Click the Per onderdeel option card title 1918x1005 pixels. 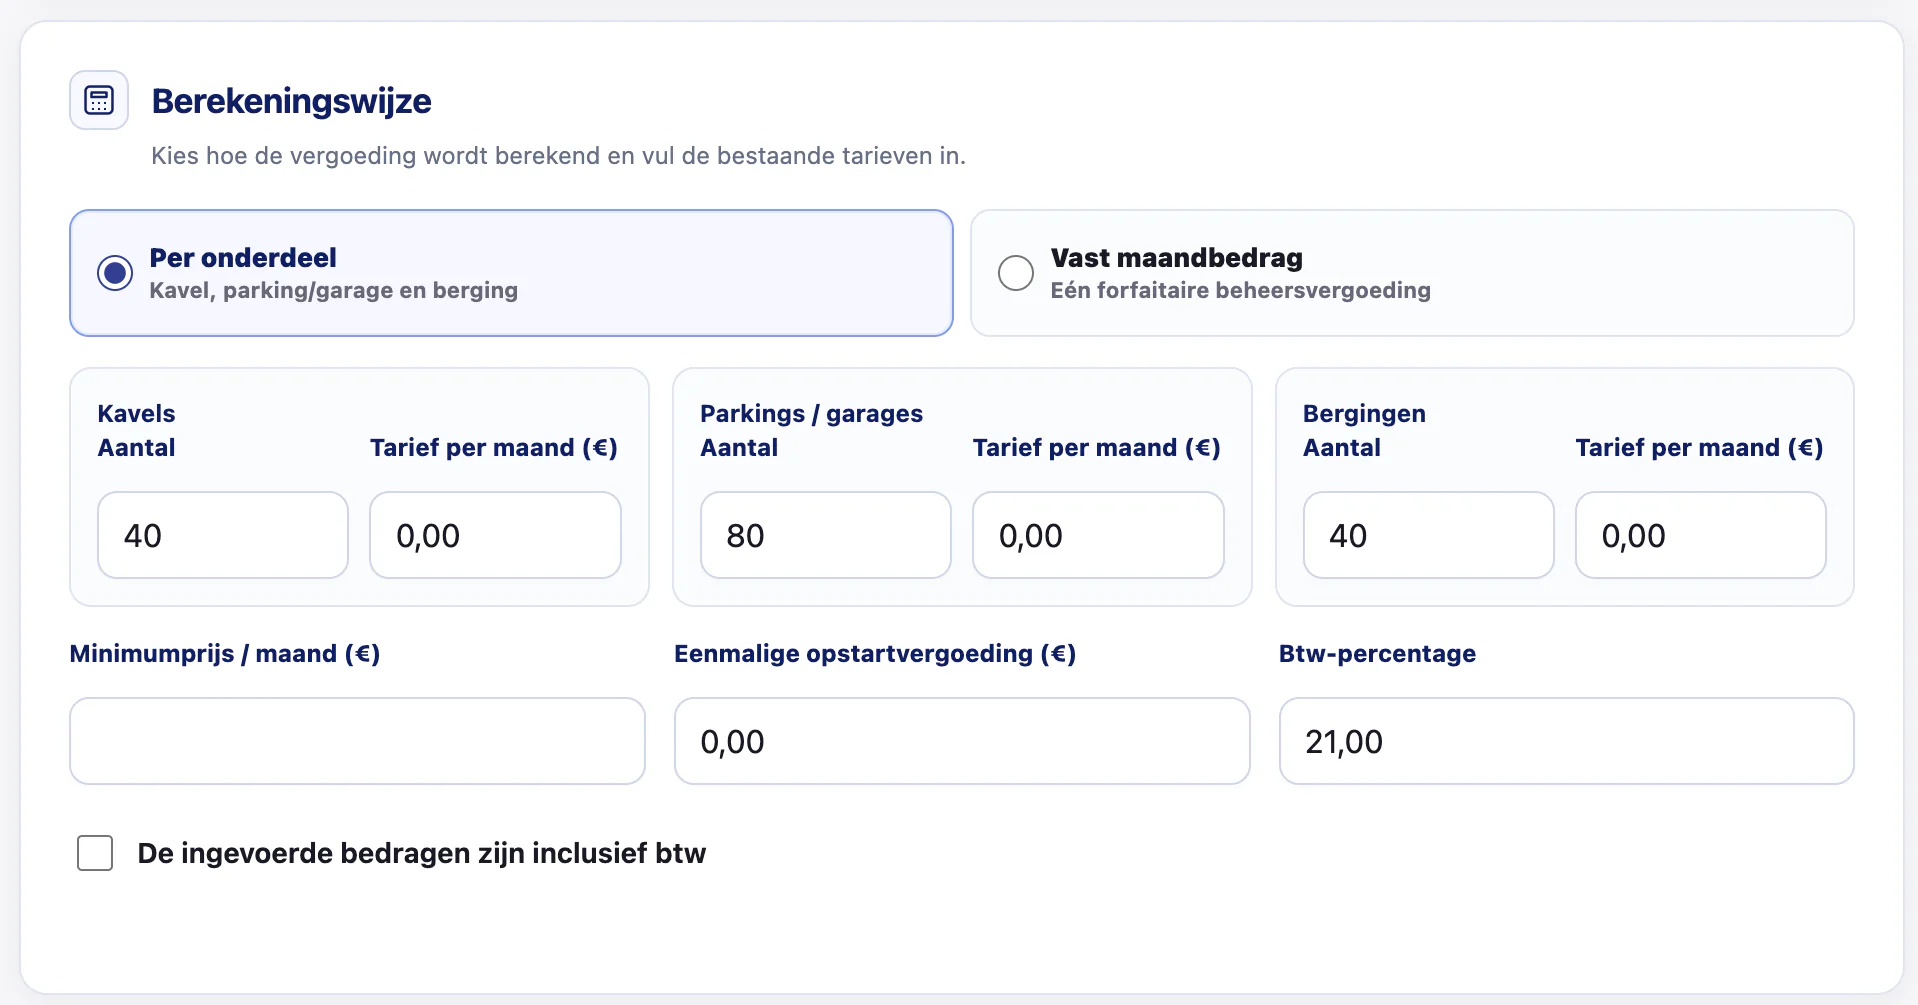[x=243, y=258]
